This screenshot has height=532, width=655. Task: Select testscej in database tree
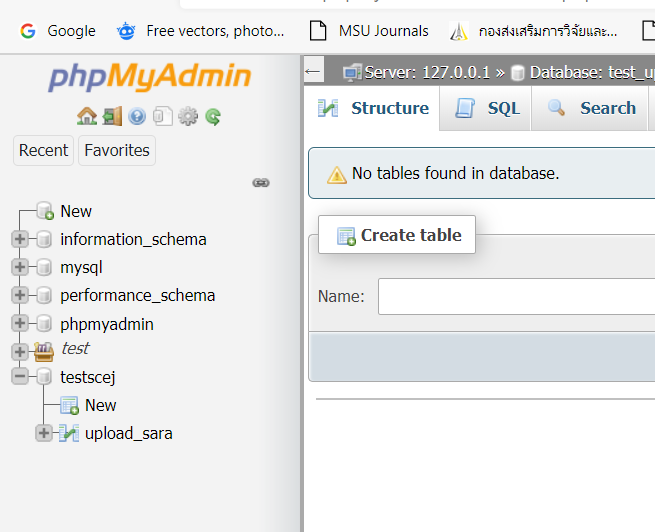click(x=88, y=377)
